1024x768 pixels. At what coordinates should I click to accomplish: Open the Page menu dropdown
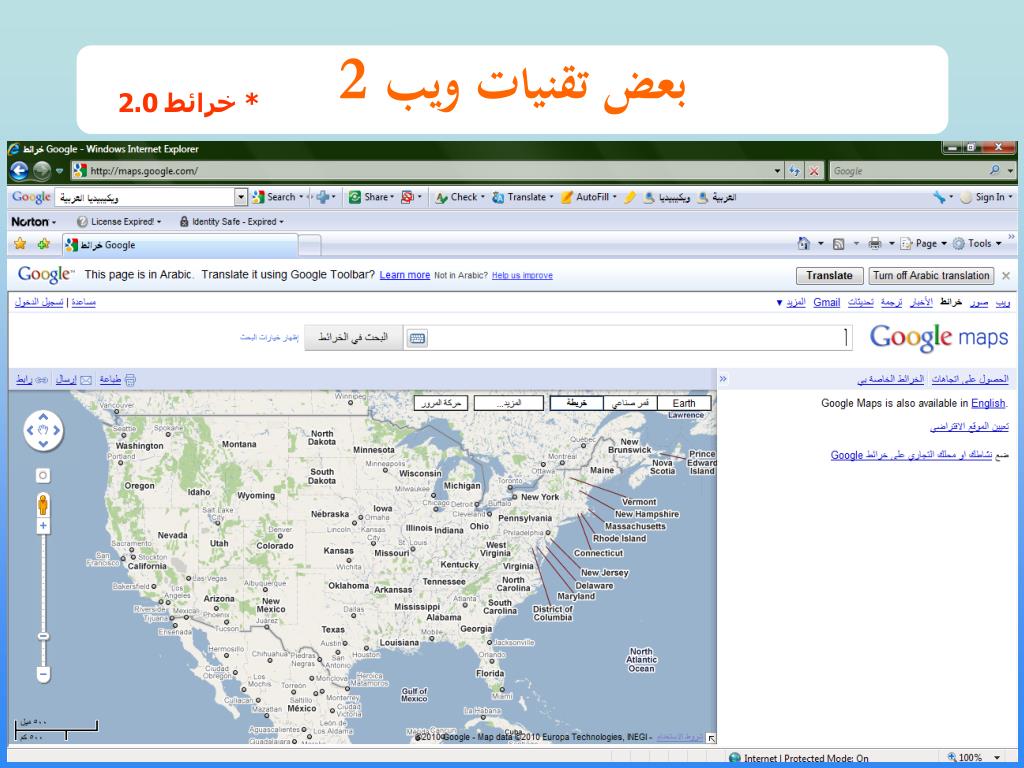coord(923,244)
